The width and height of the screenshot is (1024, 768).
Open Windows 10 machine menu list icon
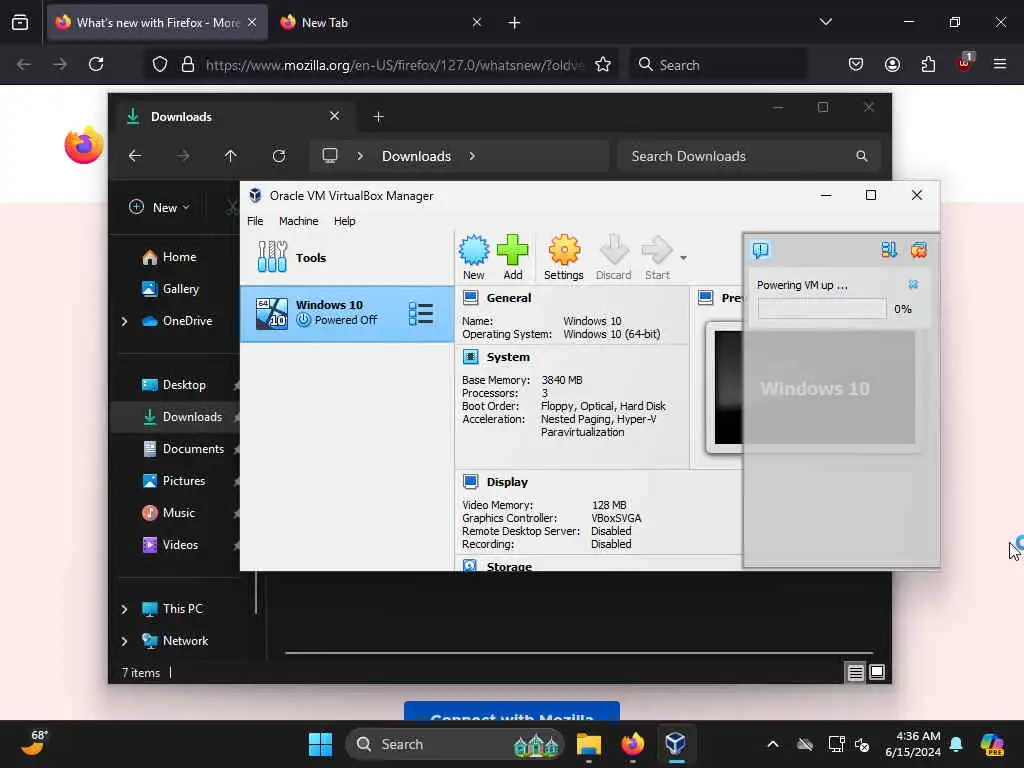(421, 313)
